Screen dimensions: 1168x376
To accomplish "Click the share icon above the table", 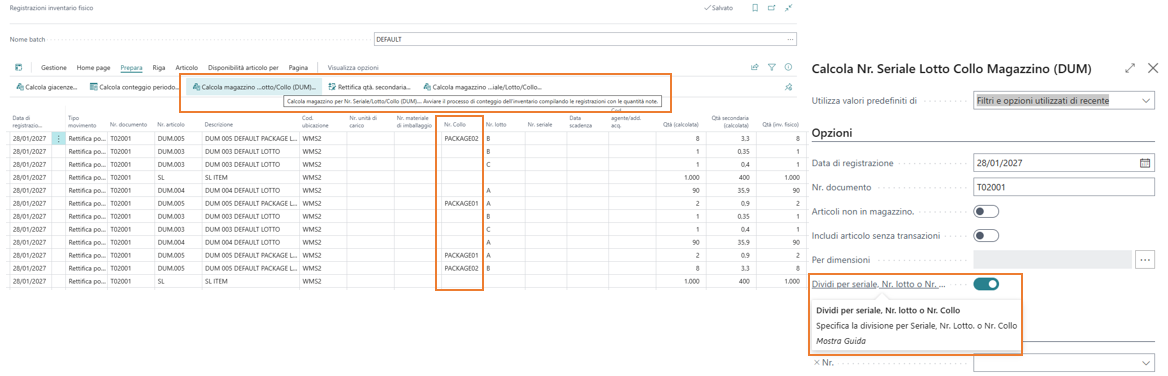I will [755, 67].
